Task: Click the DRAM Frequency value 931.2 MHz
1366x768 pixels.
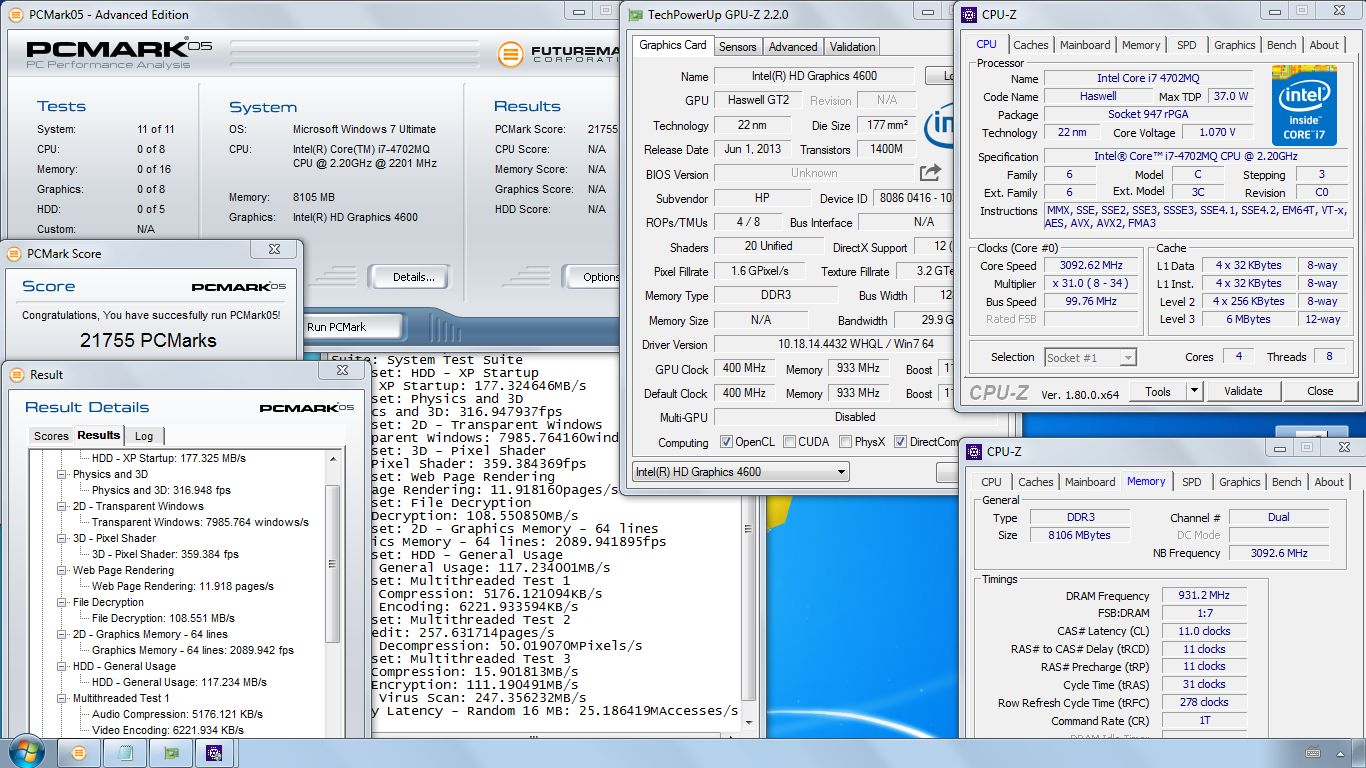Action: [x=1205, y=596]
